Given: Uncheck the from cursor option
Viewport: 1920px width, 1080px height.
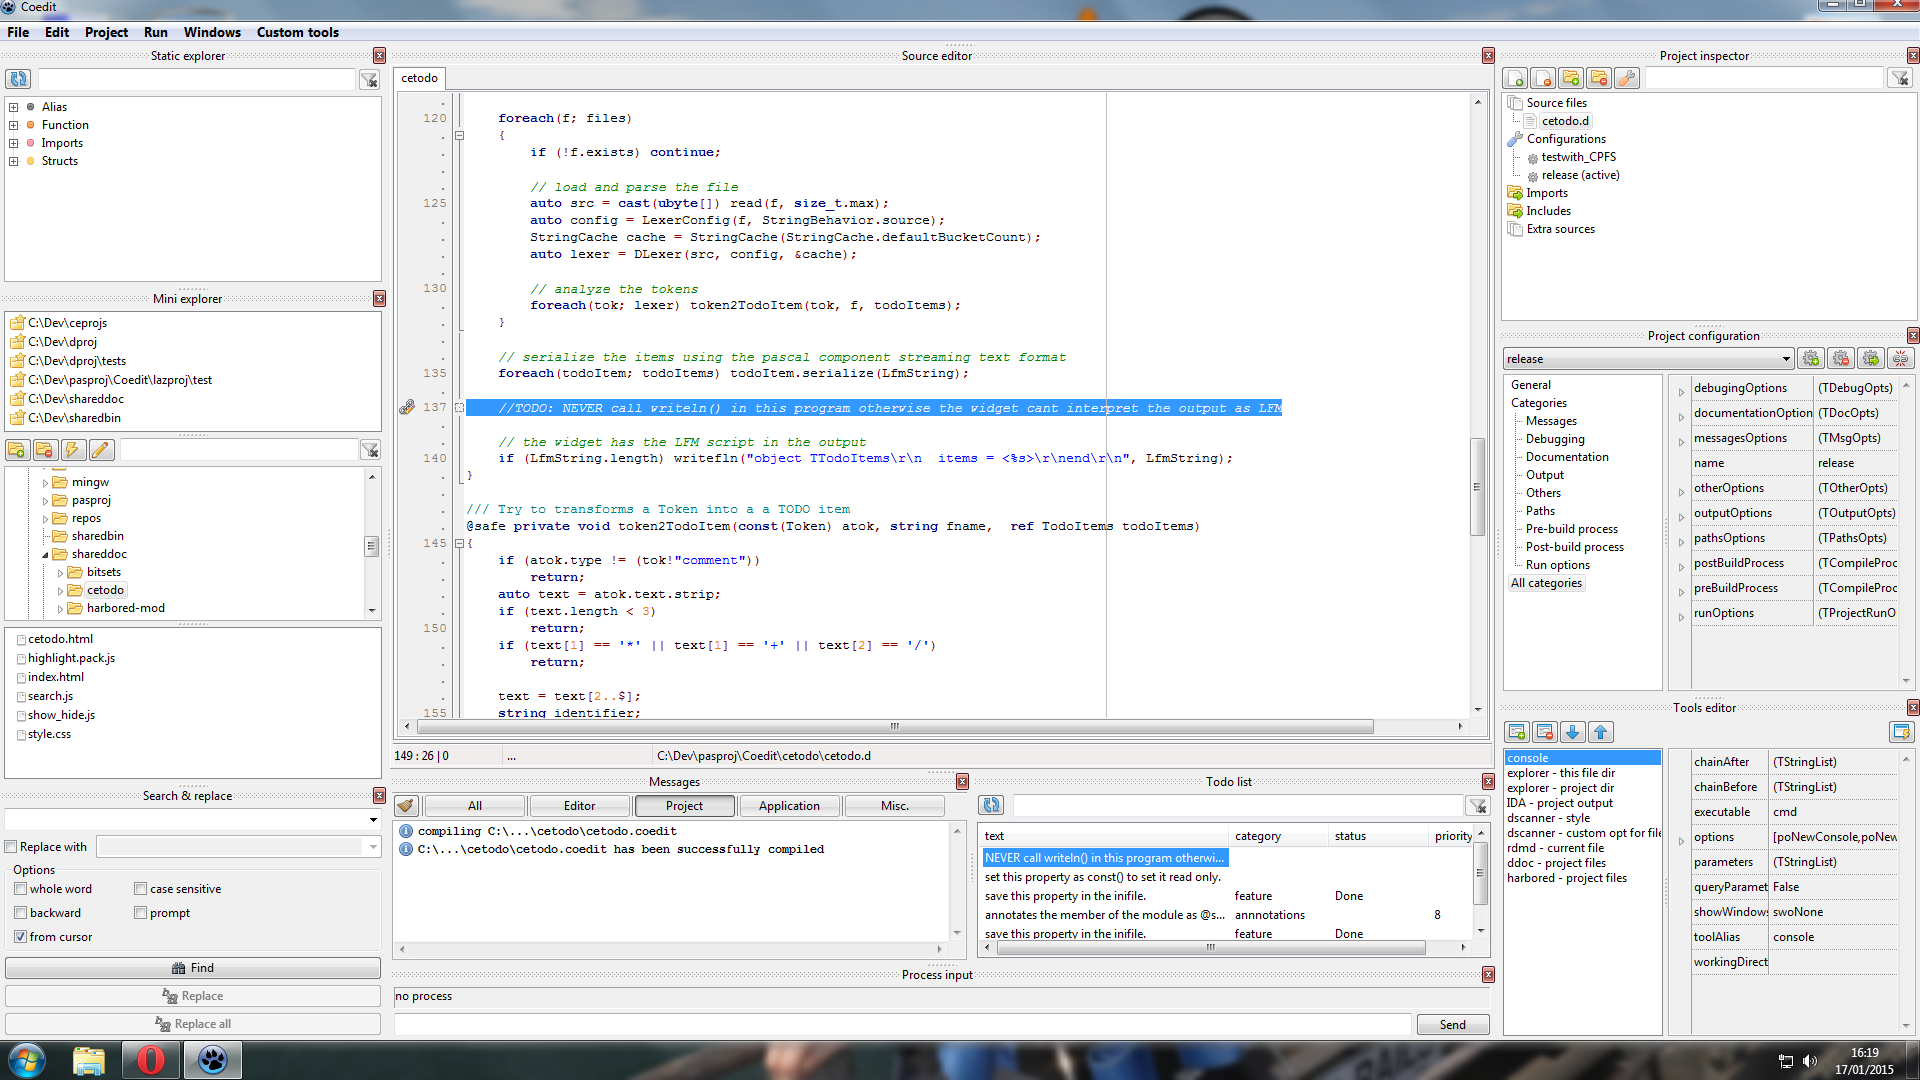Looking at the screenshot, I should point(20,937).
